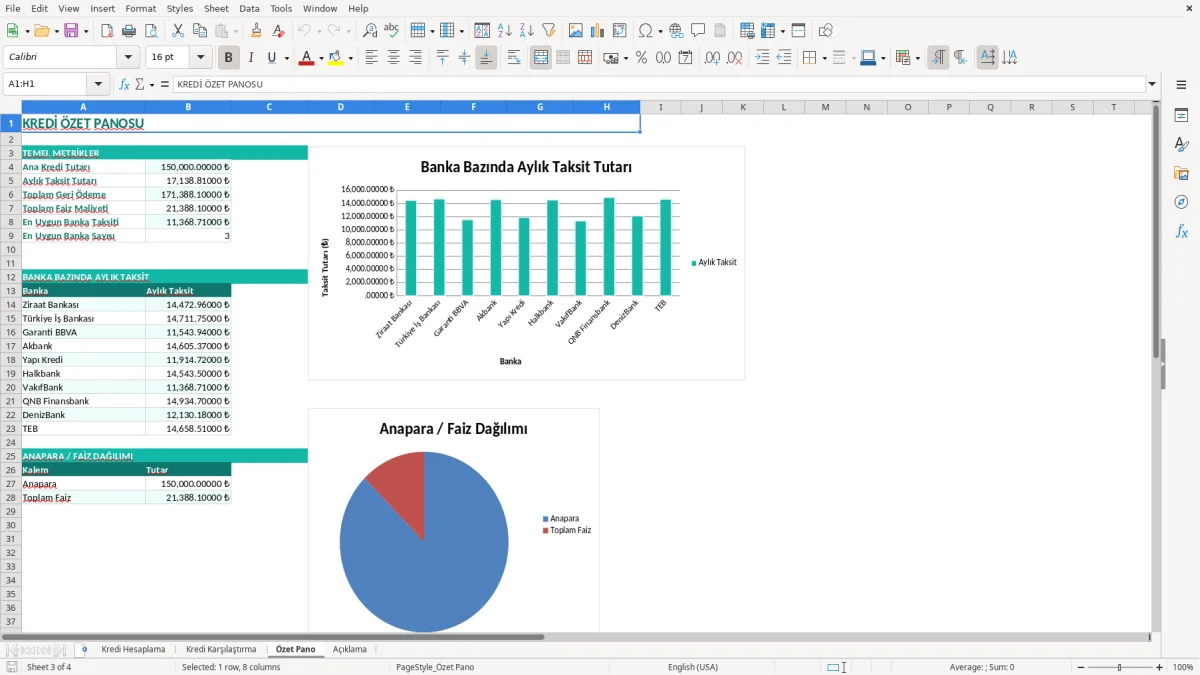Toggle Align Left
The image size is (1200, 675).
371,58
